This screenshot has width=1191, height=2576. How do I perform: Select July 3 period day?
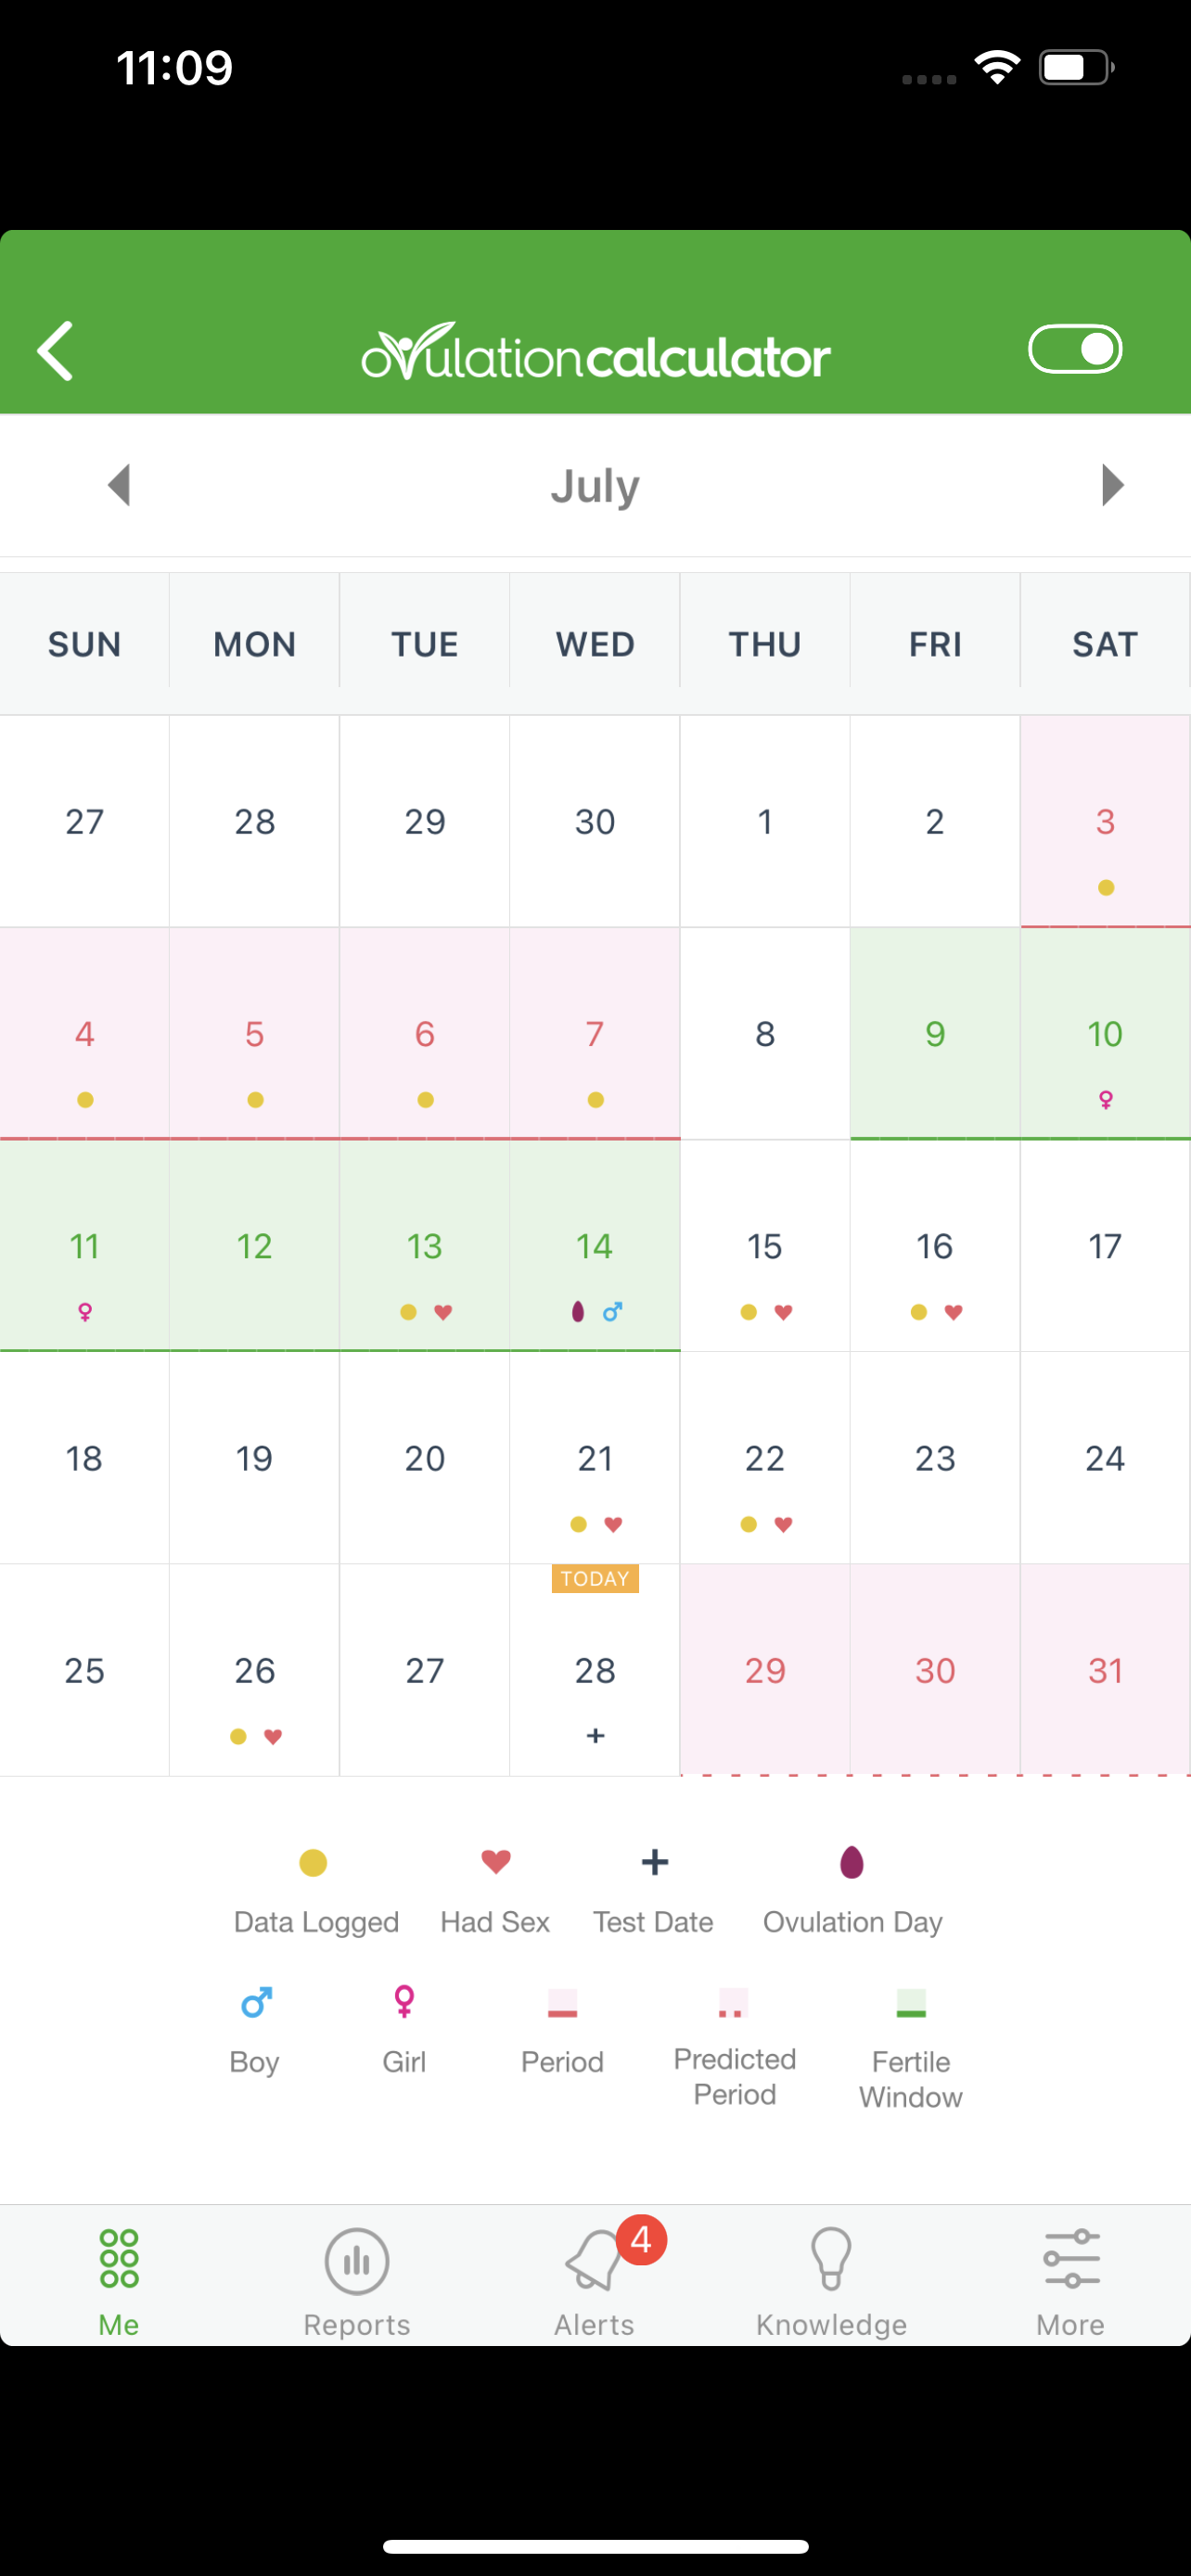(1105, 821)
